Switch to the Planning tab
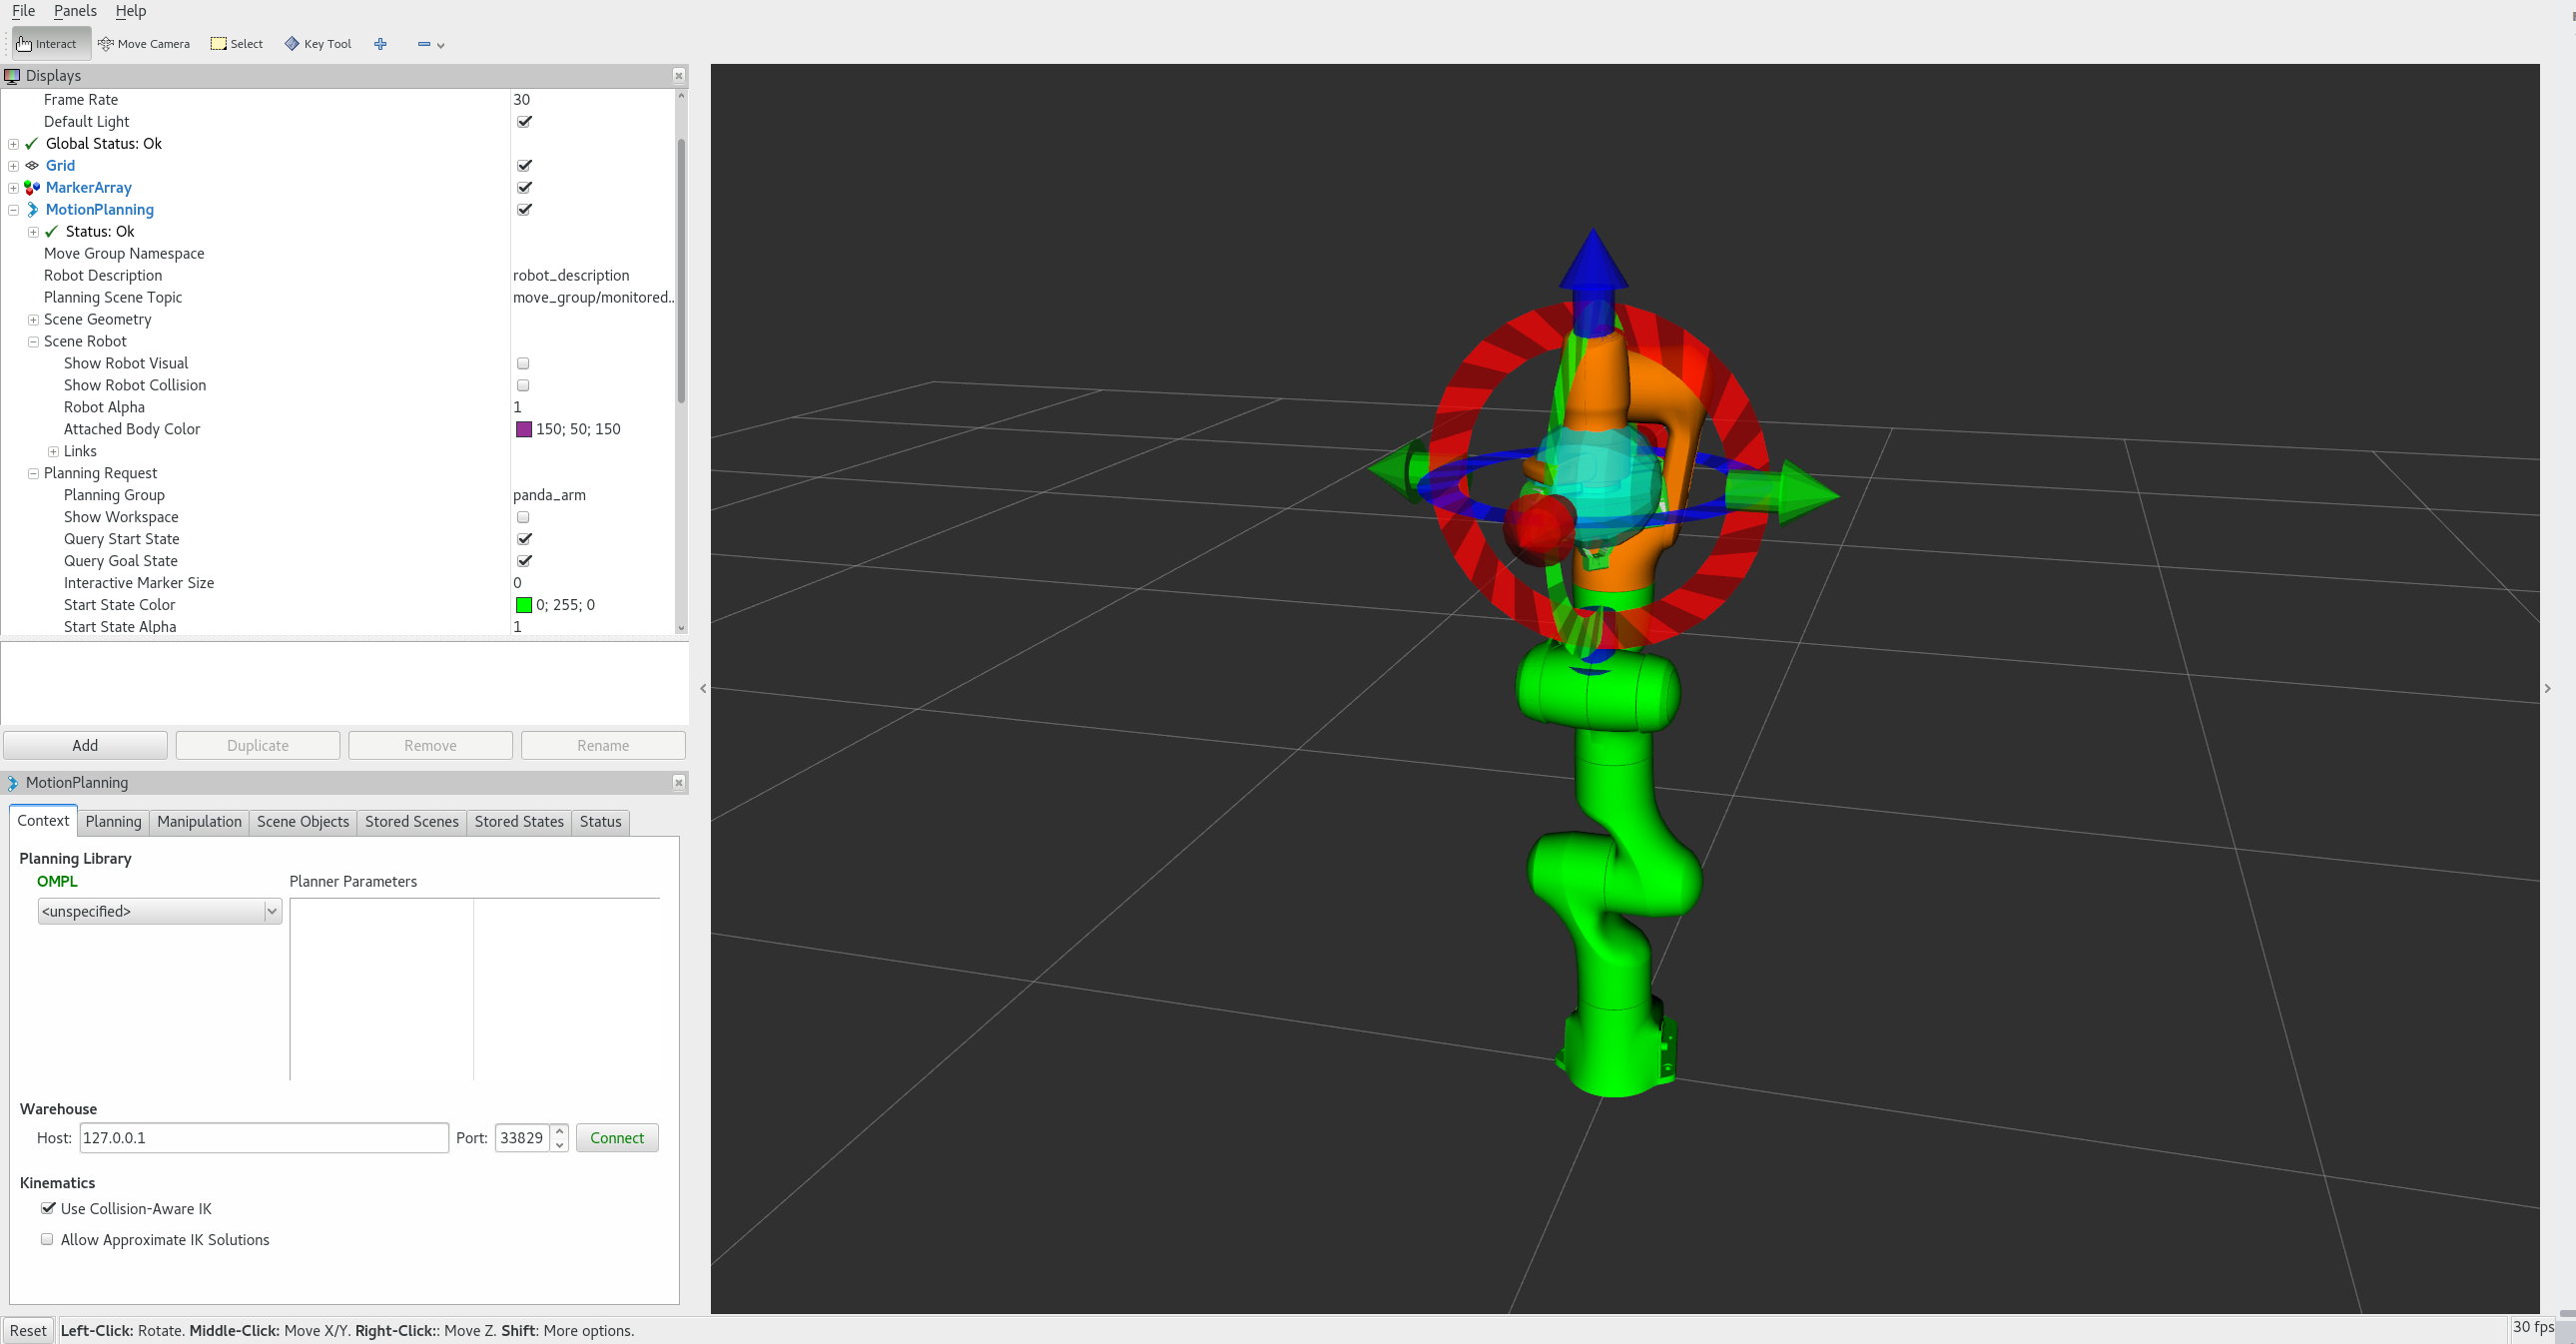 (x=113, y=821)
